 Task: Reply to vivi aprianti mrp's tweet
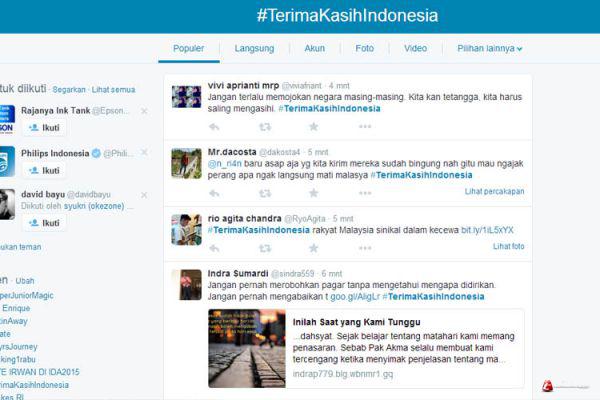pyautogui.click(x=214, y=127)
